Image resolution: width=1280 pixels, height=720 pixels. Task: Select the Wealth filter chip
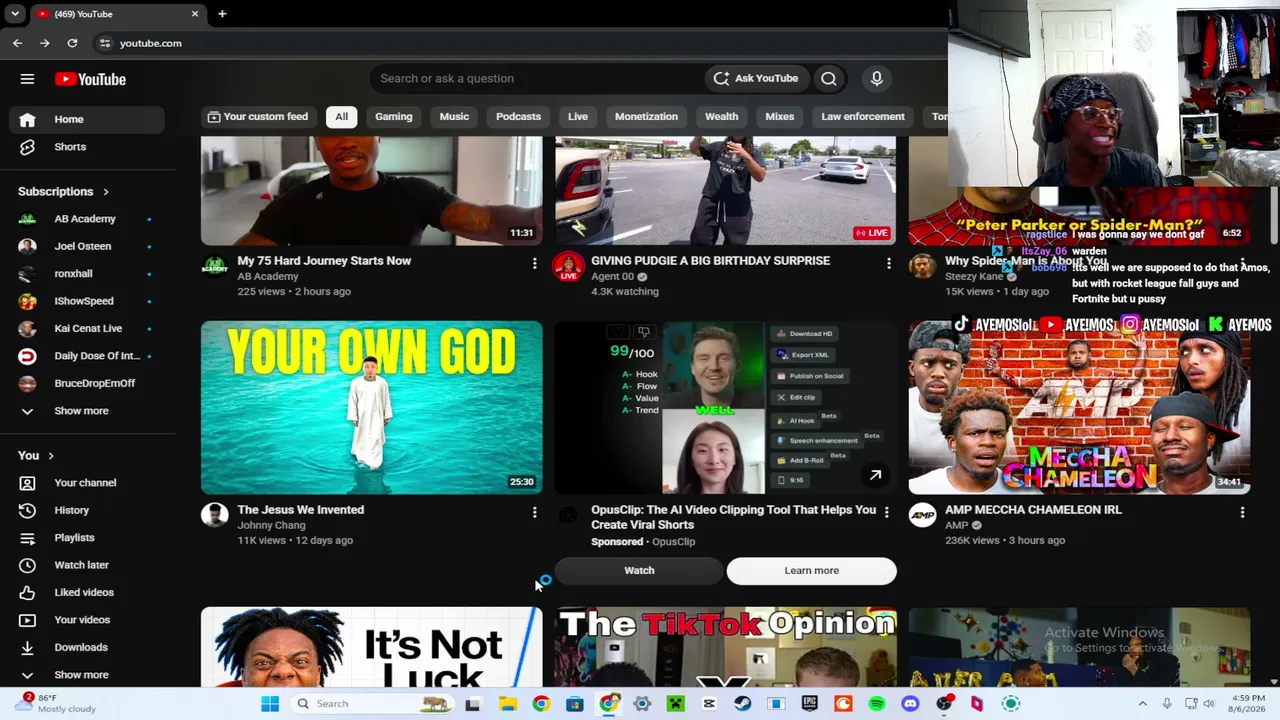[721, 117]
